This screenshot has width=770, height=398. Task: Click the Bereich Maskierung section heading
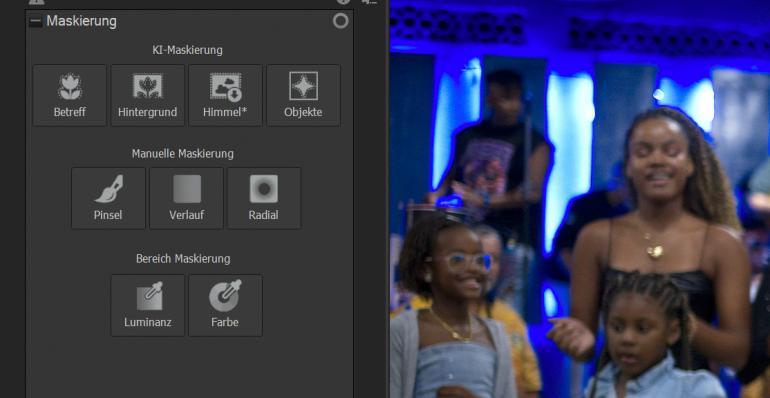coord(183,258)
